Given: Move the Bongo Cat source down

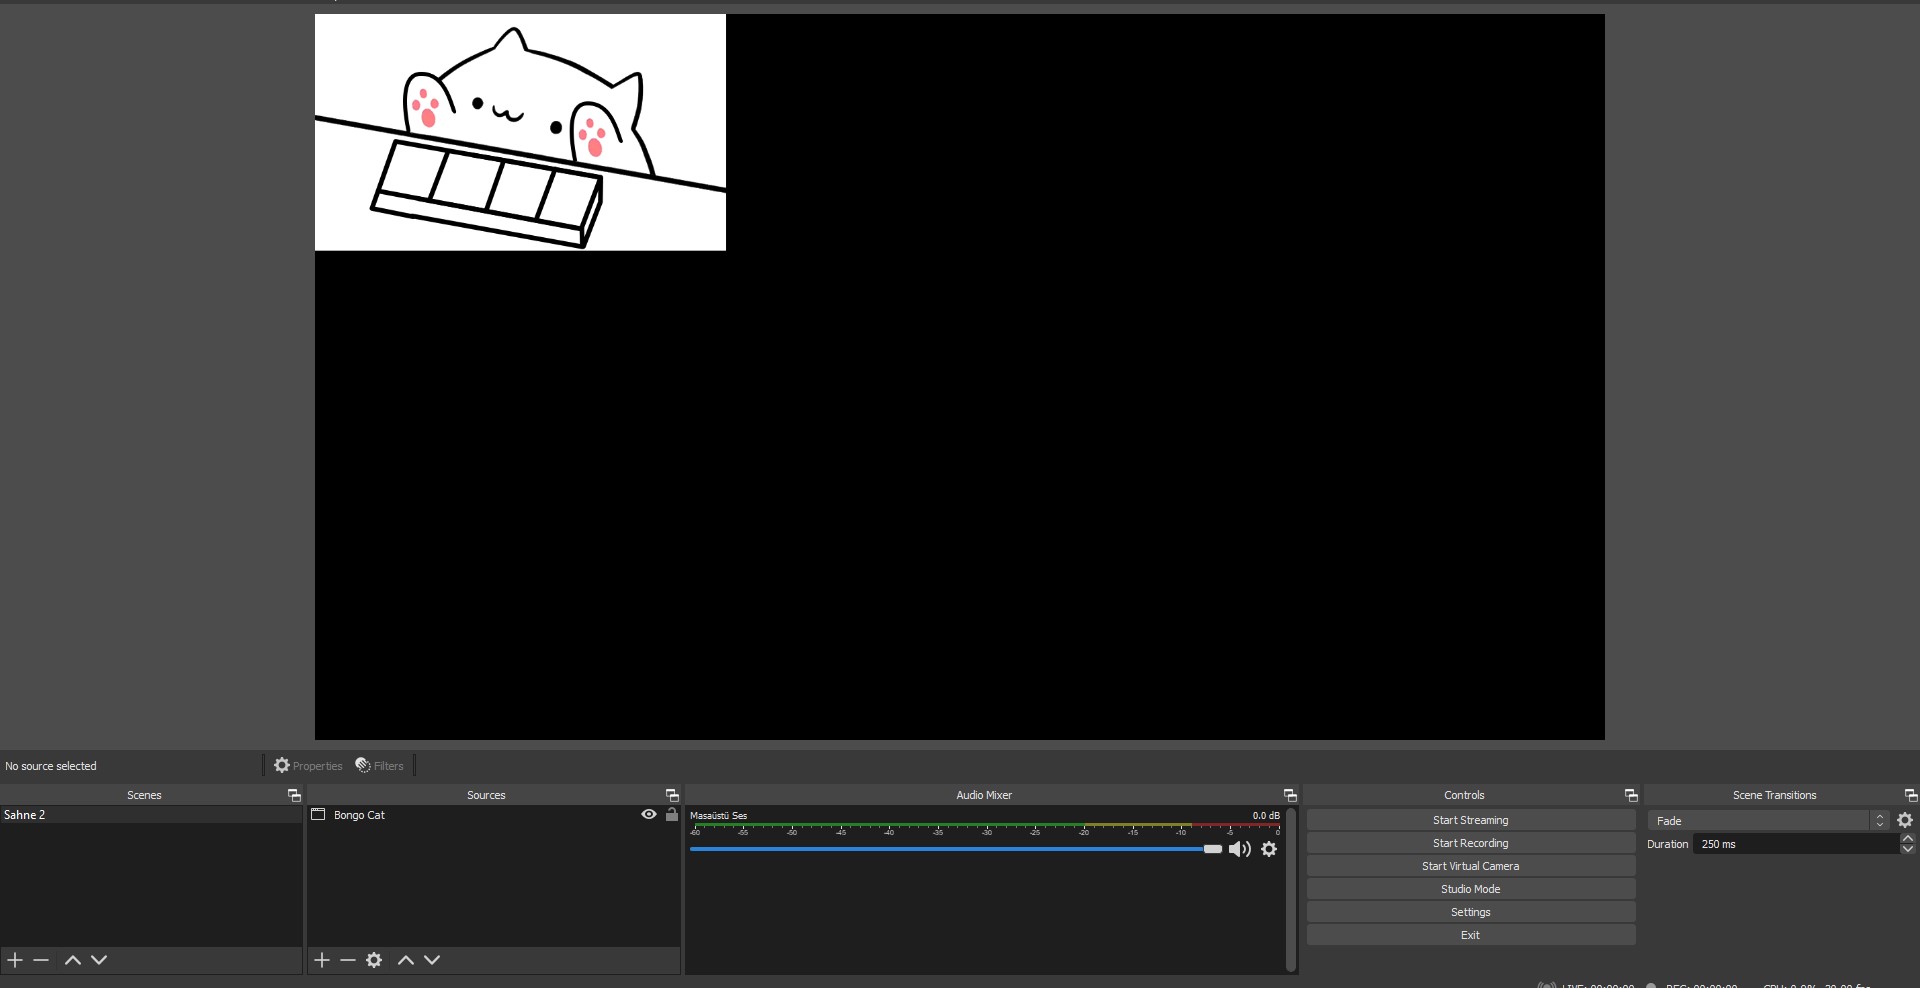Looking at the screenshot, I should pos(430,960).
